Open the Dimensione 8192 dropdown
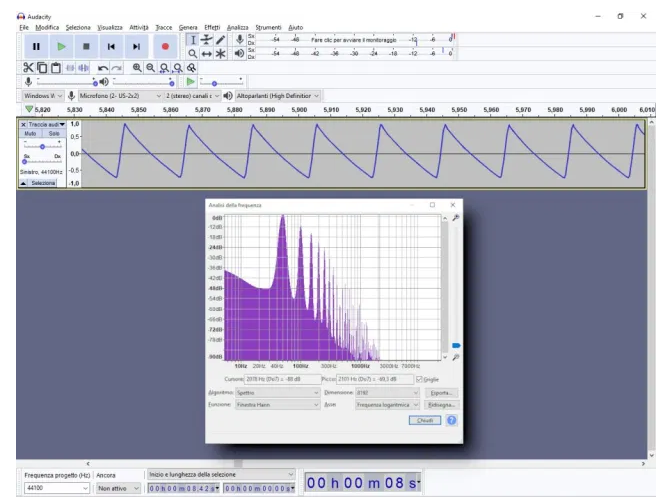 pos(387,392)
